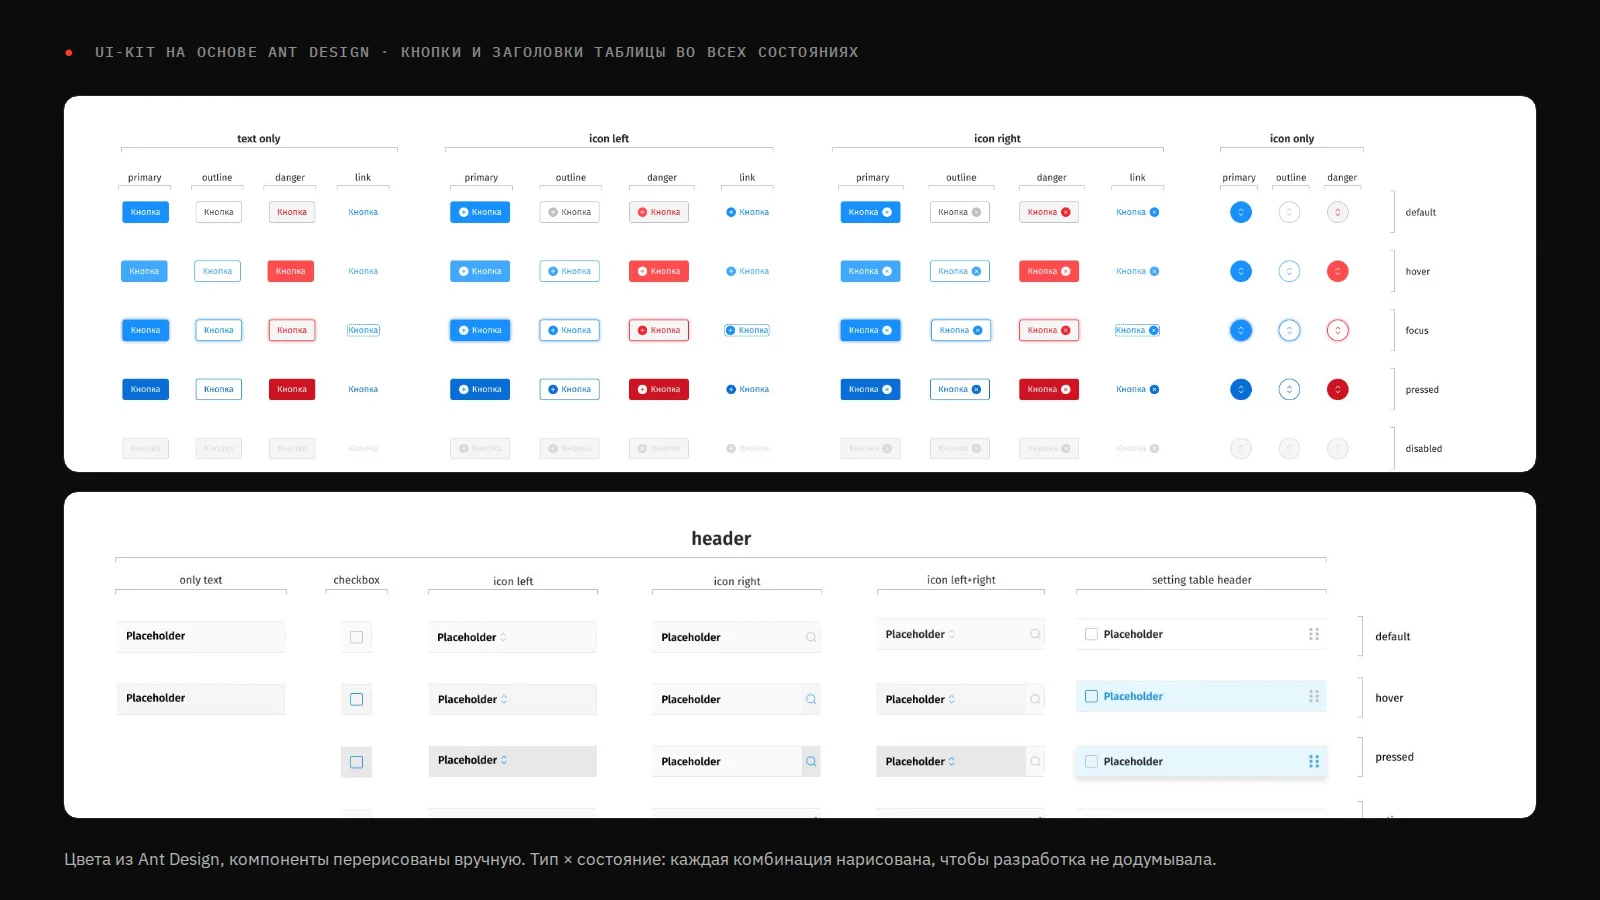Click the icon-left outline button in focus row
The width and height of the screenshot is (1600, 900).
click(569, 330)
